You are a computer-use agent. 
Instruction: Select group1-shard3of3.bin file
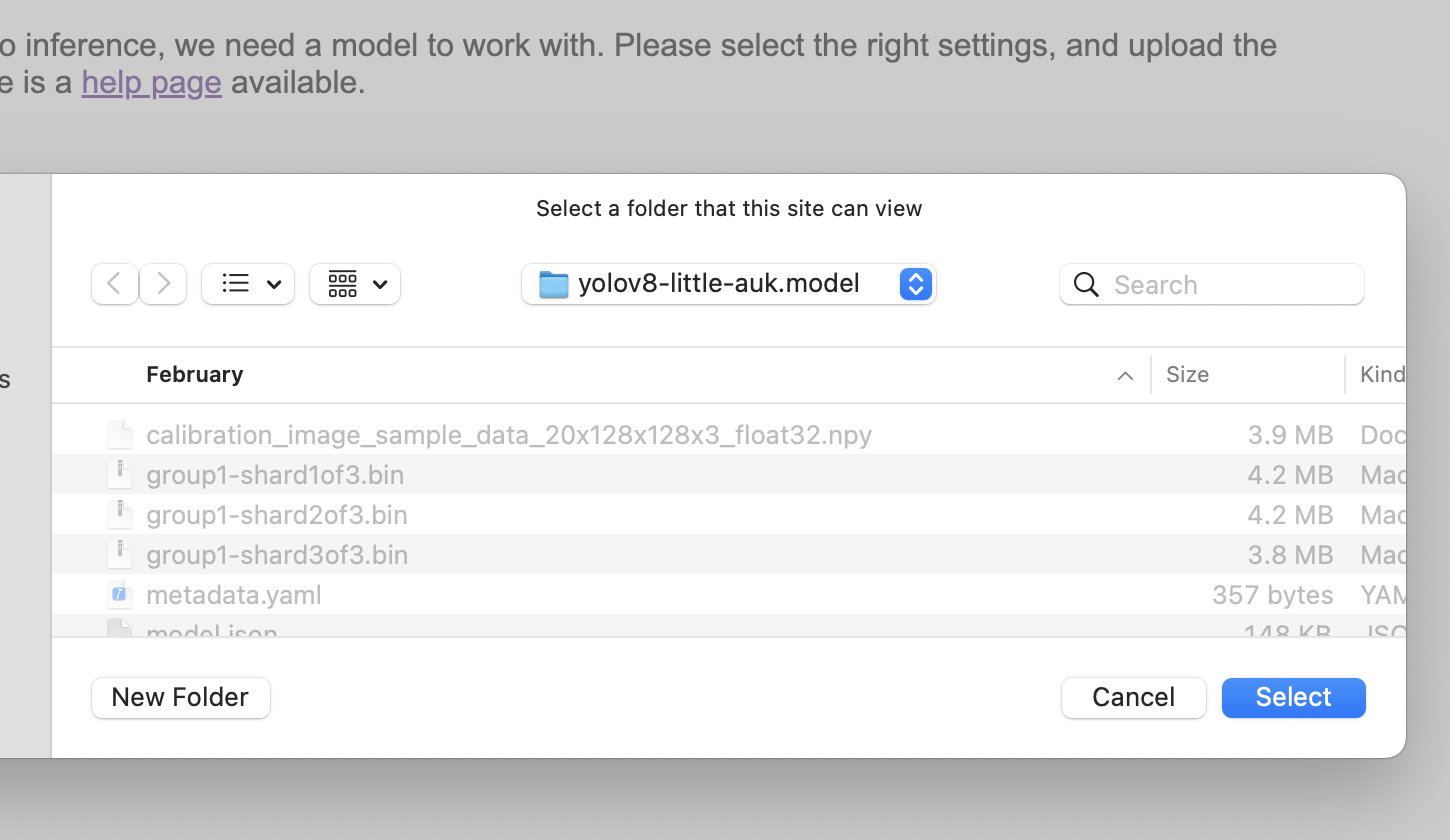point(729,554)
